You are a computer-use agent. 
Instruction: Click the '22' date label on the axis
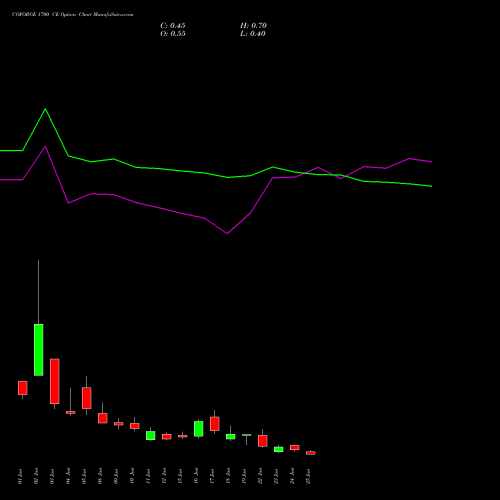click(260, 476)
